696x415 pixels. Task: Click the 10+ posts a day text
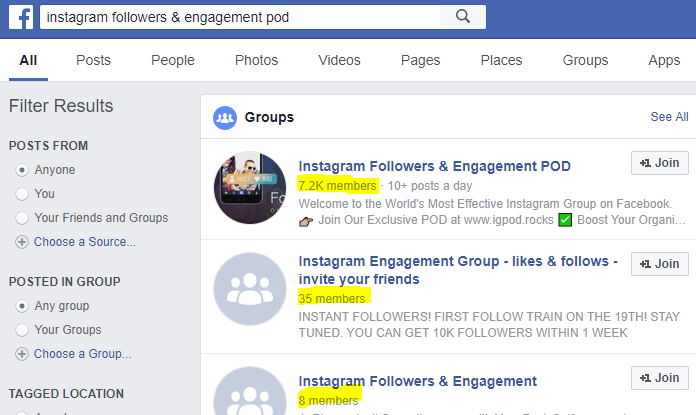pyautogui.click(x=430, y=186)
